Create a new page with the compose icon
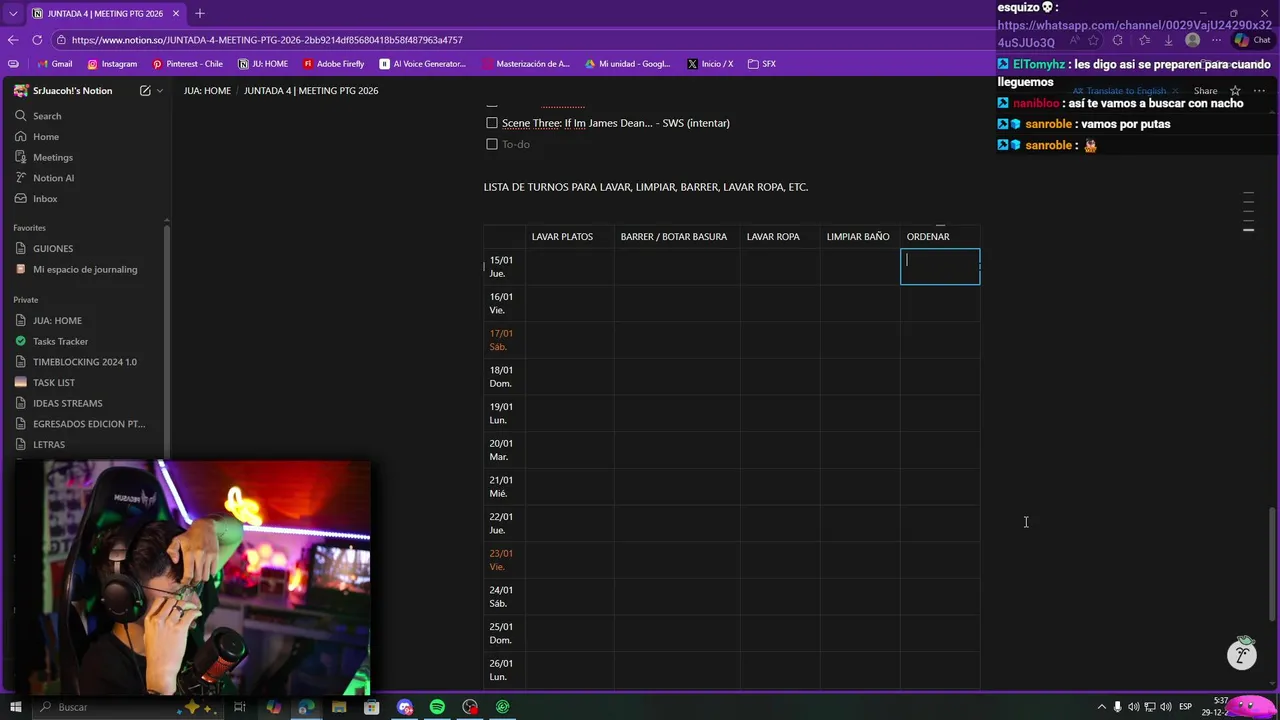This screenshot has width=1280, height=720. pos(145,91)
